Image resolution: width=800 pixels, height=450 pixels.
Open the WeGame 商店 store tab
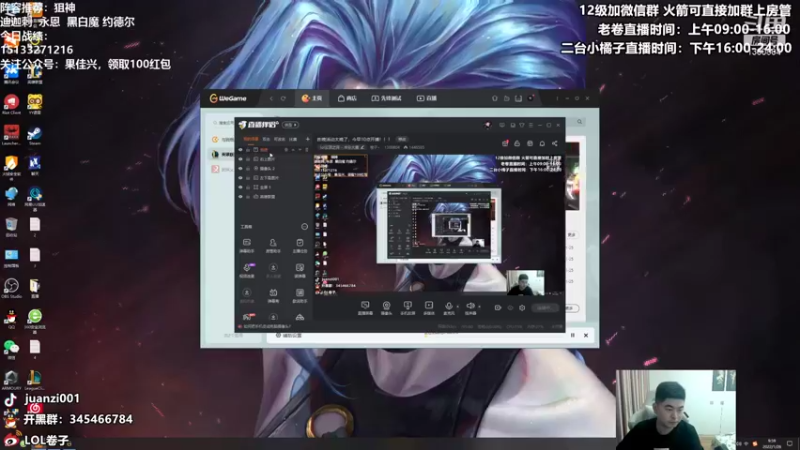347,98
